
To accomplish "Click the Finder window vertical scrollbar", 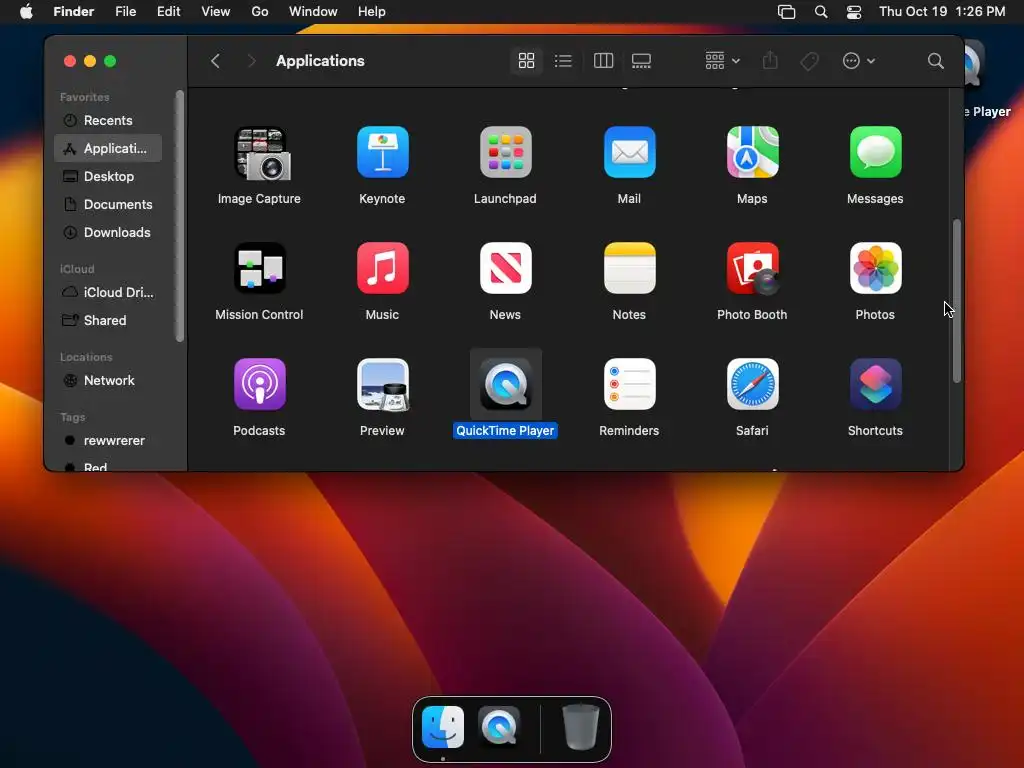I will [957, 301].
